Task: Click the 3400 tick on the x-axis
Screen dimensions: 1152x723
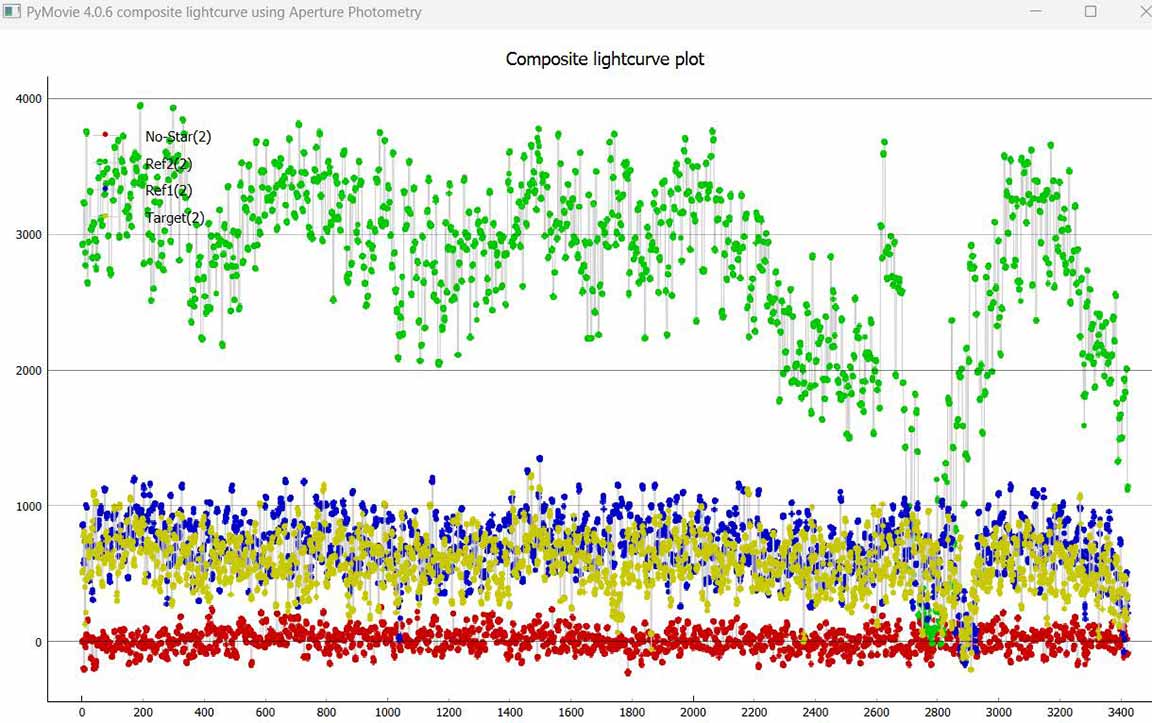Action: coord(1120,712)
